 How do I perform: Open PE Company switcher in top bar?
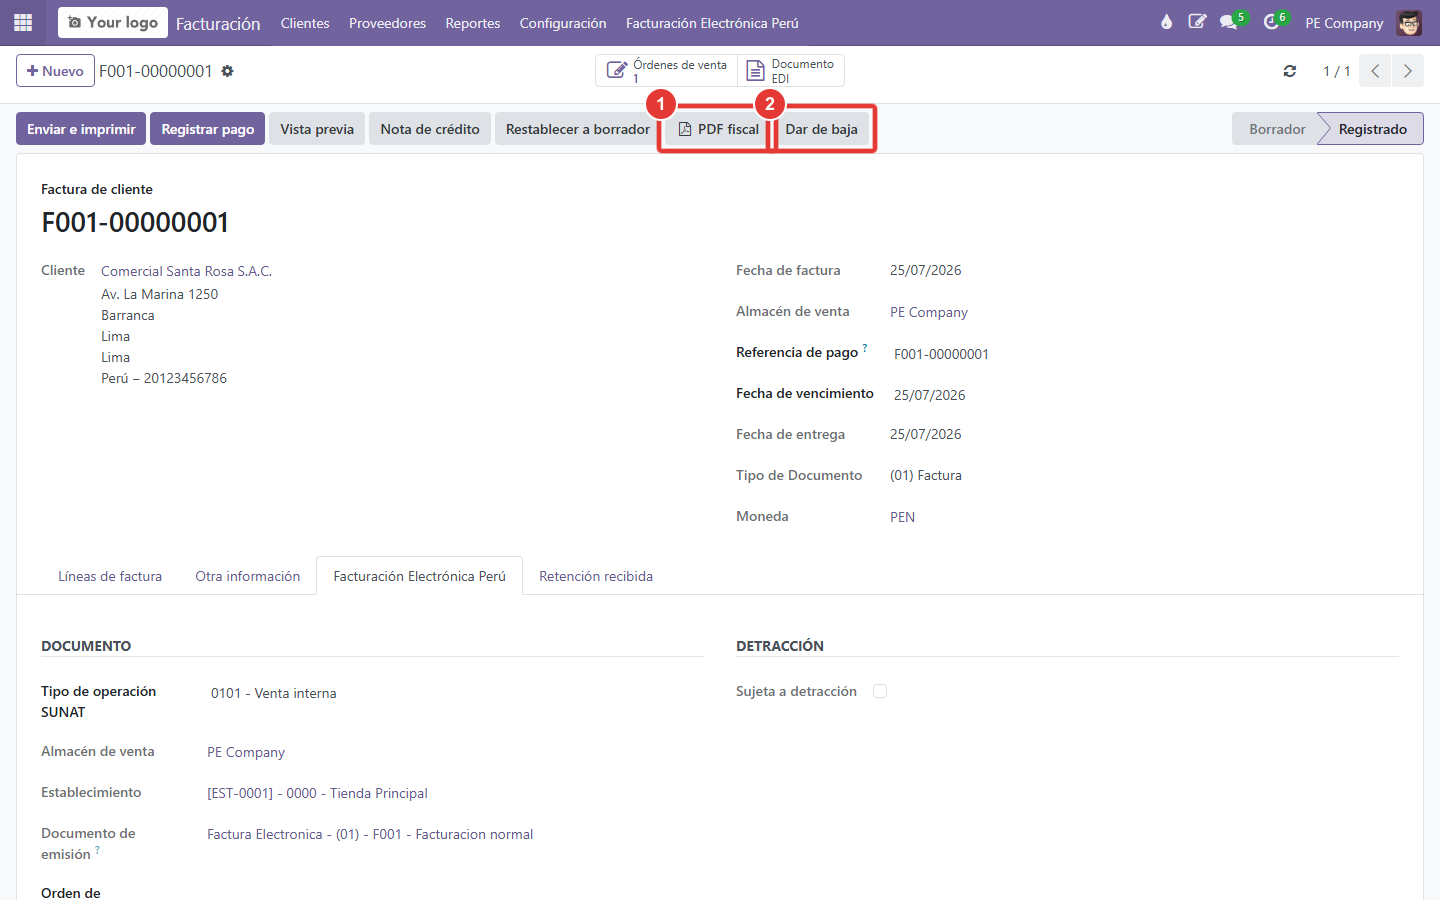click(x=1344, y=23)
